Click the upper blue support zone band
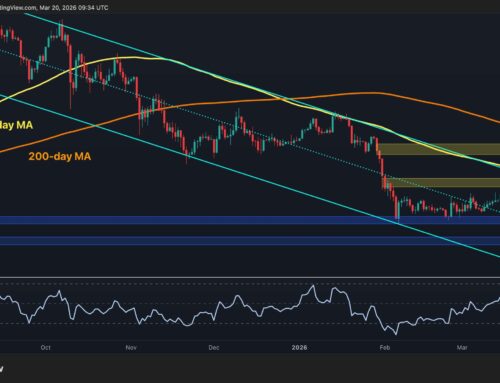 tap(250, 220)
